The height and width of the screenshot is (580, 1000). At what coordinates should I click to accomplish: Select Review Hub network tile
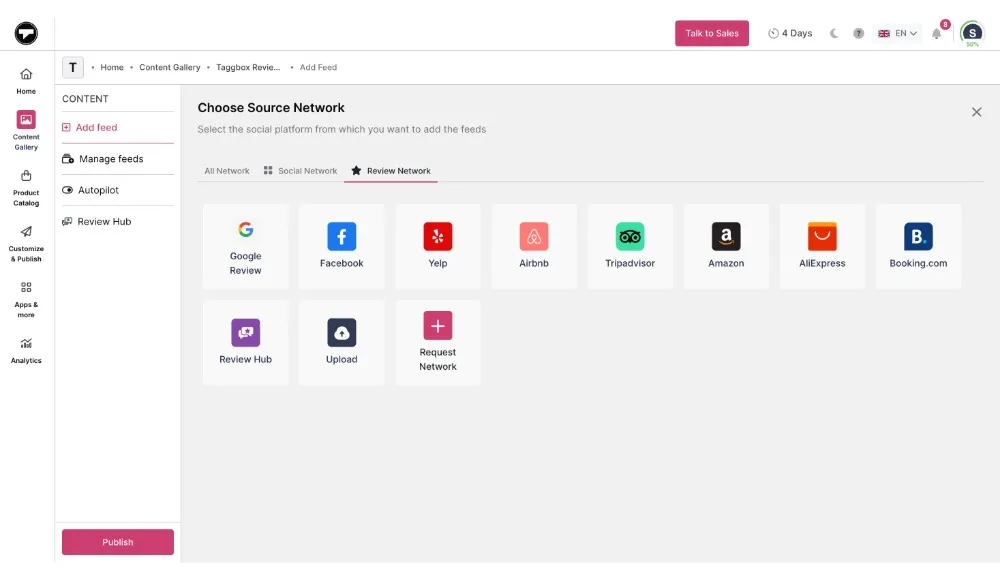click(246, 343)
